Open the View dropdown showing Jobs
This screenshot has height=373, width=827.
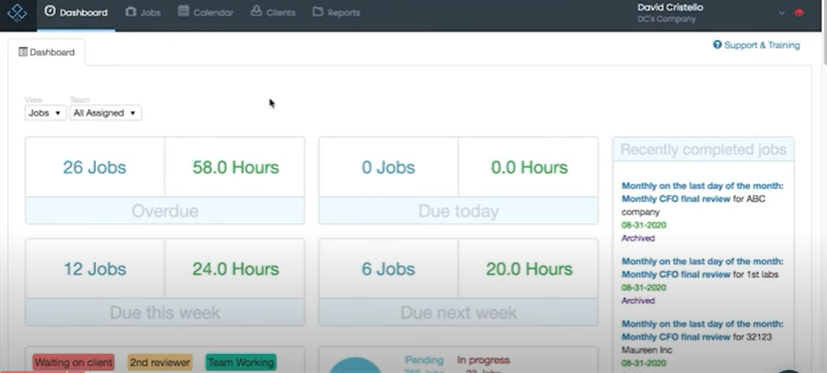point(45,113)
